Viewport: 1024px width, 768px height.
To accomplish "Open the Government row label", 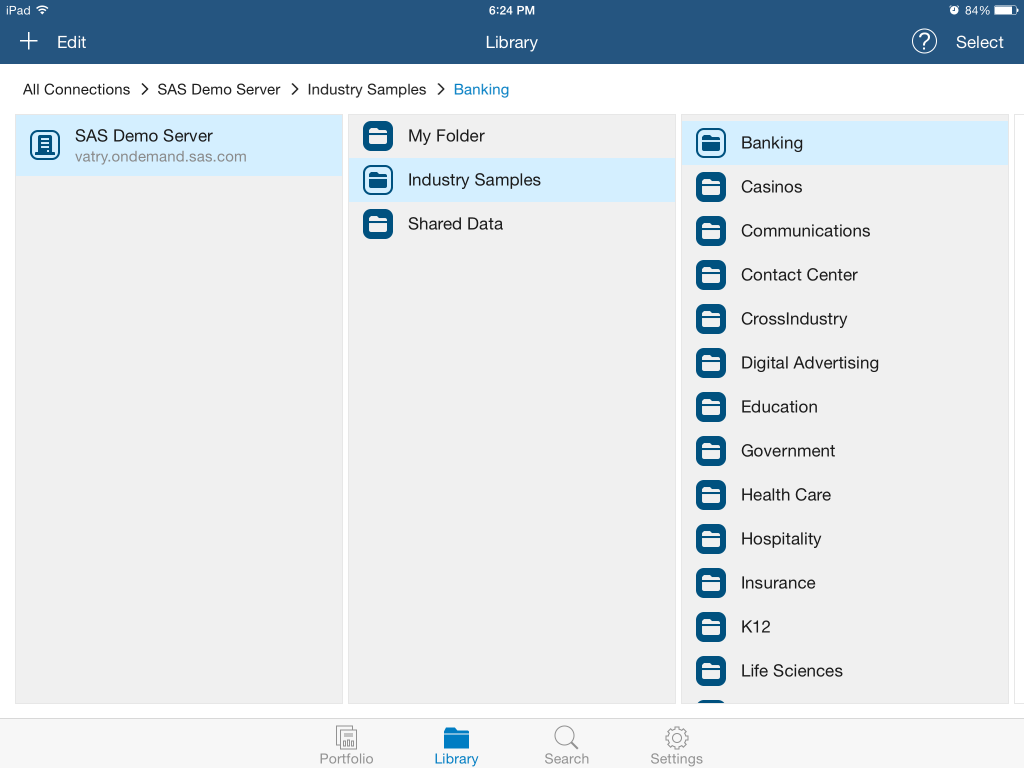I will pyautogui.click(x=788, y=451).
